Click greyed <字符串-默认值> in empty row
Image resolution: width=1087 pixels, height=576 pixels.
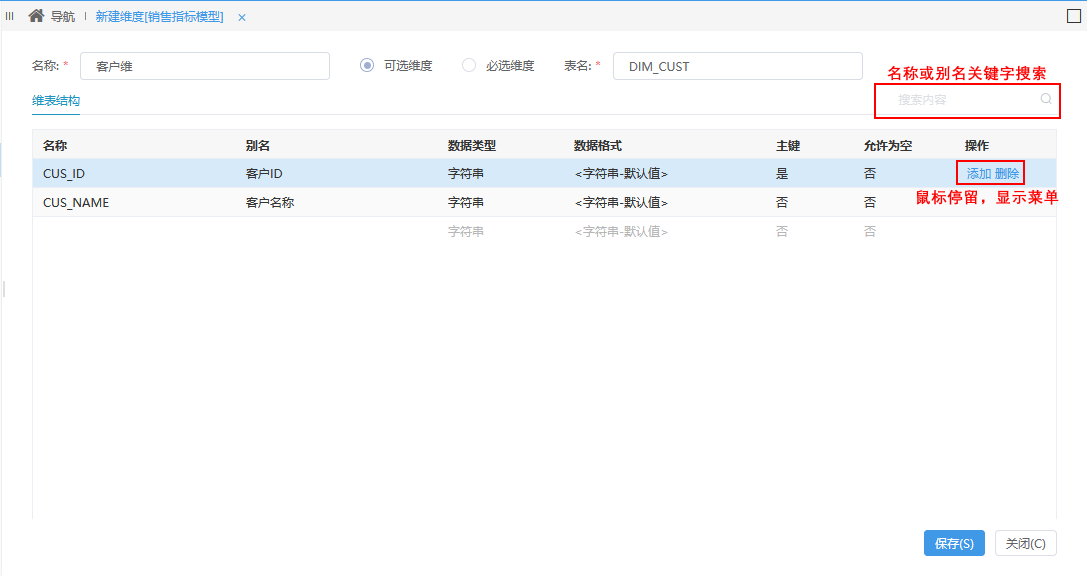point(621,232)
